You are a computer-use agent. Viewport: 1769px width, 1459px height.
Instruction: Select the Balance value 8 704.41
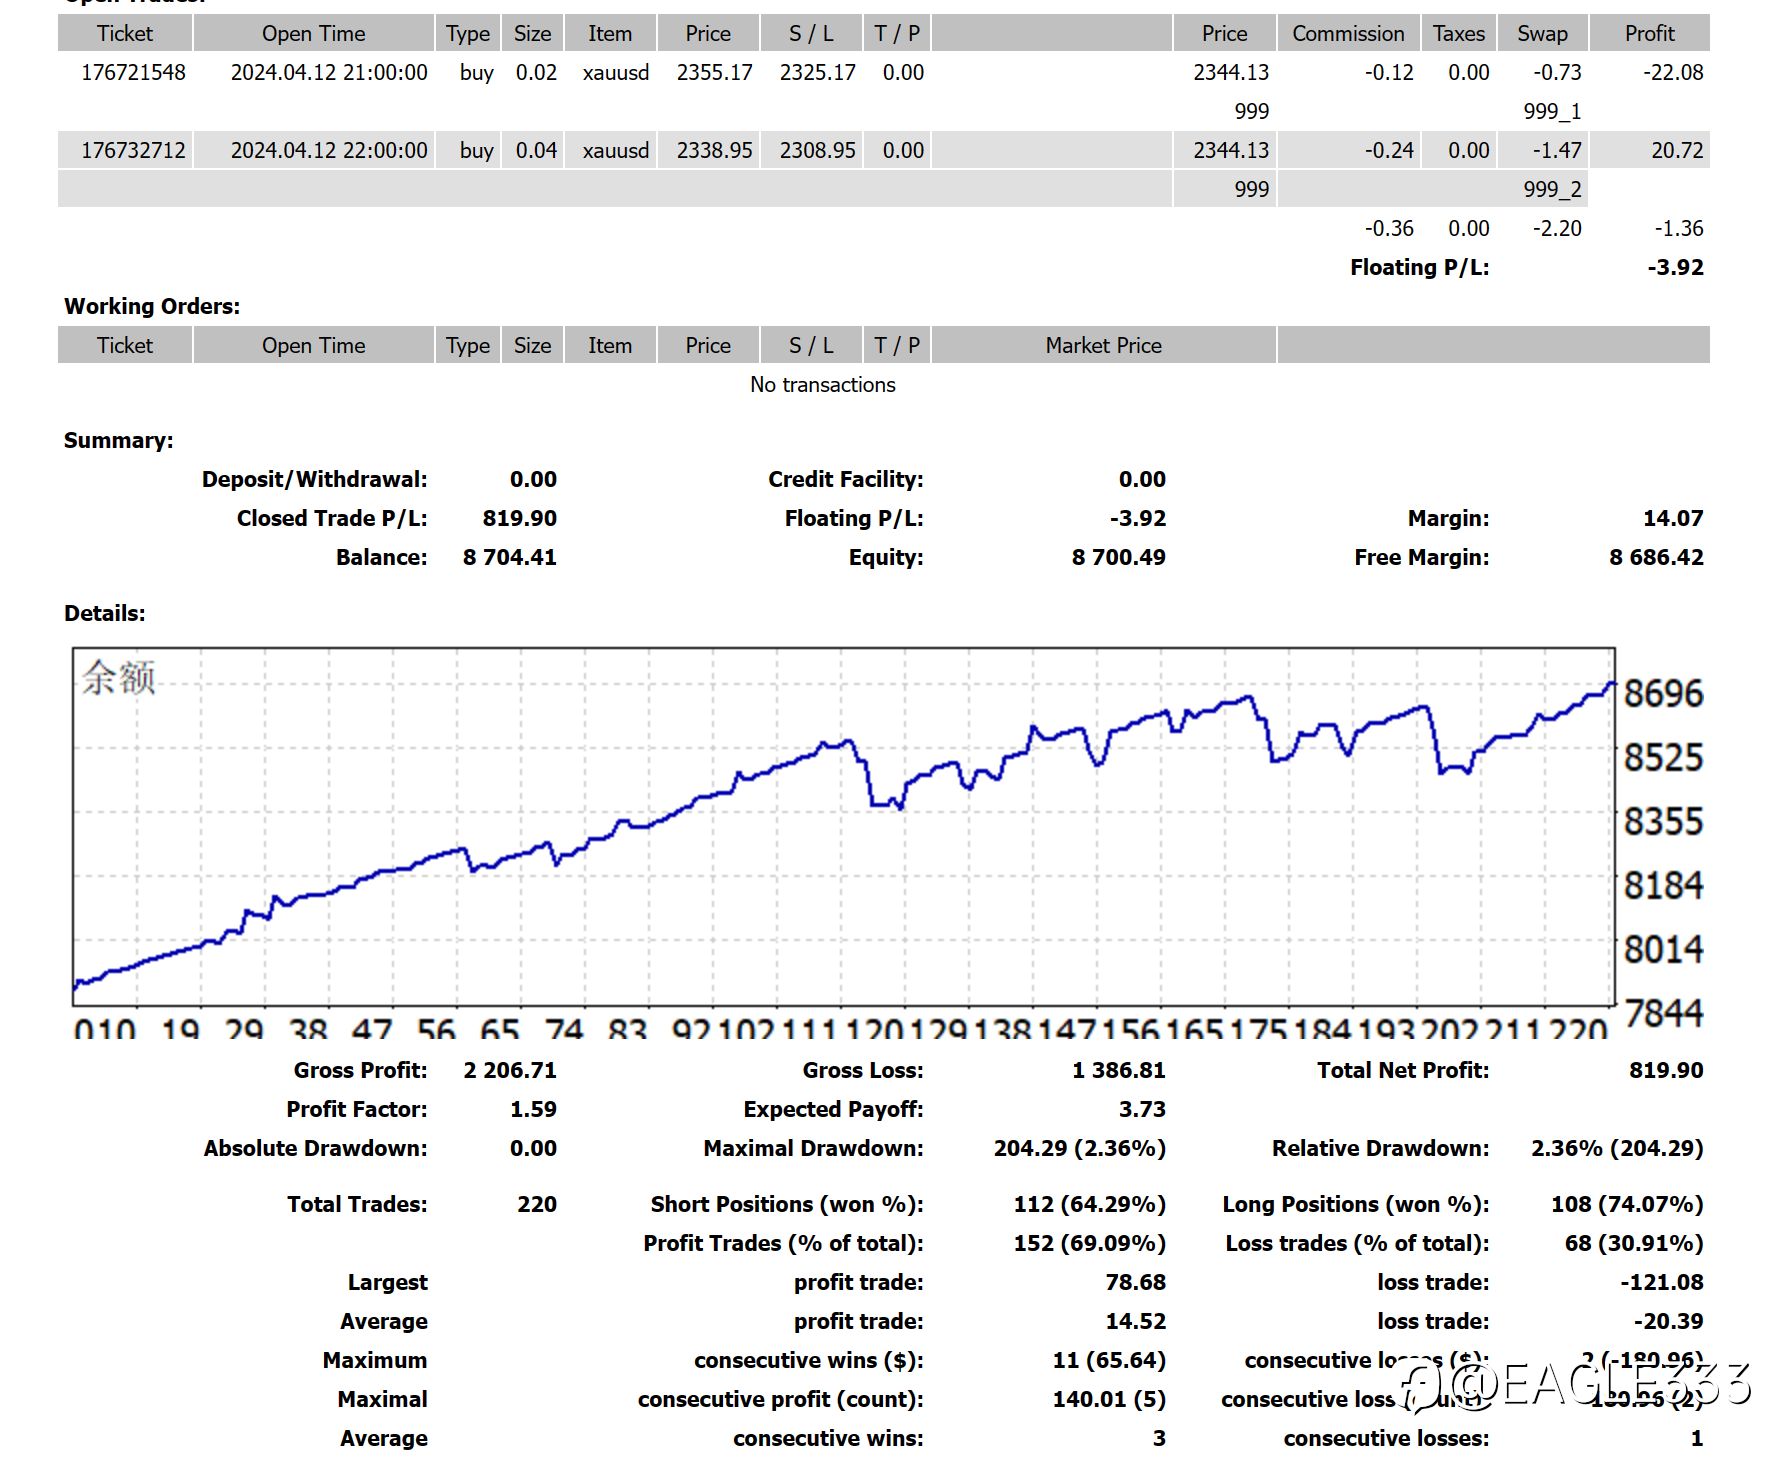(x=510, y=557)
